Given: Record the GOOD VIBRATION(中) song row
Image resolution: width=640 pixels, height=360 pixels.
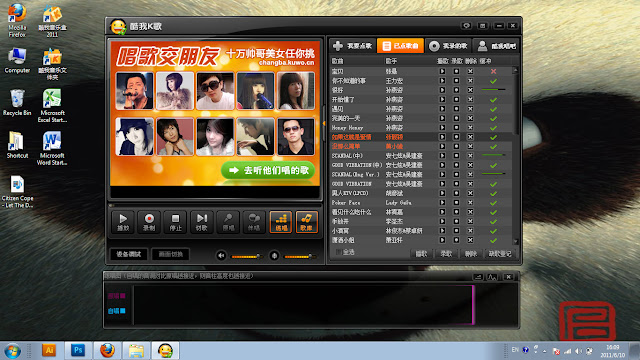Looking at the screenshot, I should click(x=456, y=165).
